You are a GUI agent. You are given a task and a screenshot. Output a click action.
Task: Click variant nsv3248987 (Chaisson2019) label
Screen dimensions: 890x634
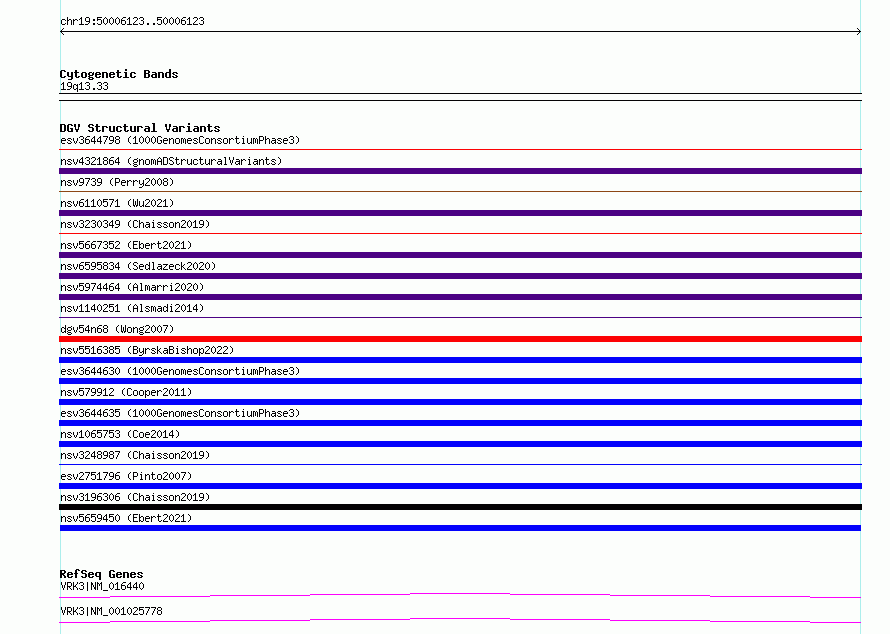[x=135, y=455]
